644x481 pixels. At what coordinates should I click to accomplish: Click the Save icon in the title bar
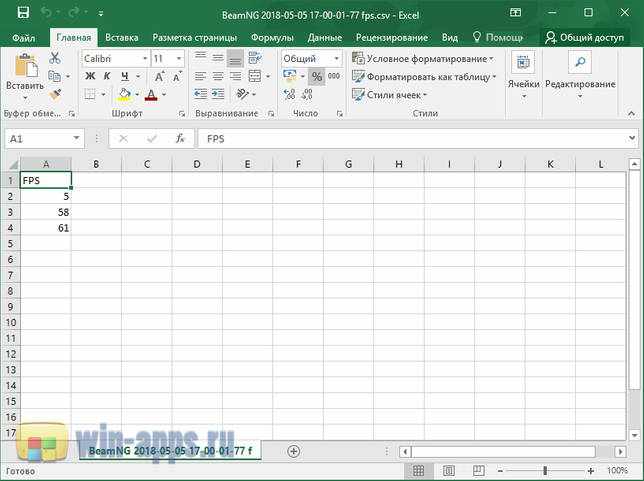23,13
